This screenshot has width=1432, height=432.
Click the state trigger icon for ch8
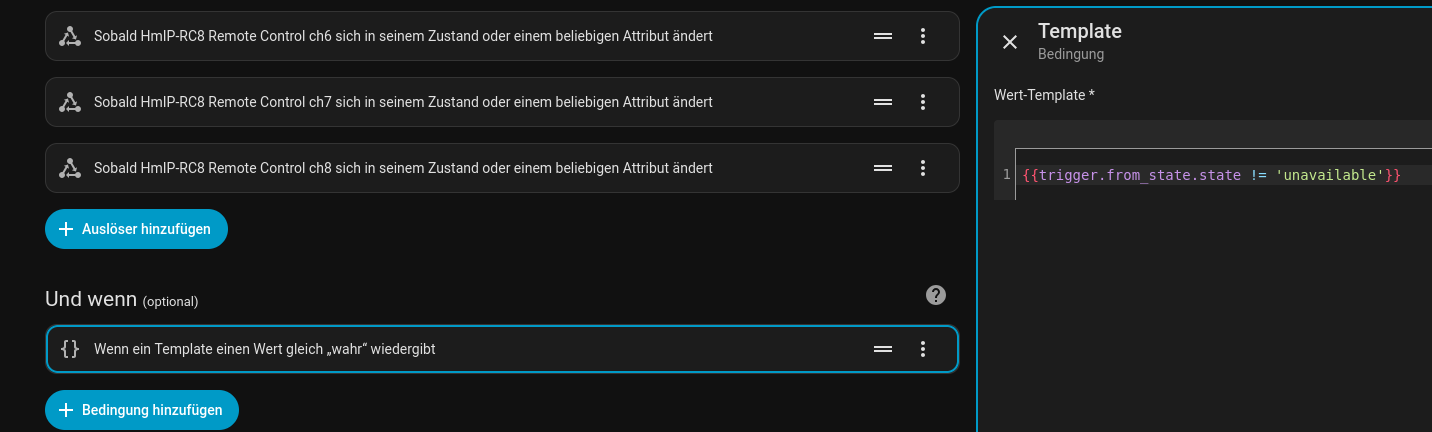tap(69, 168)
